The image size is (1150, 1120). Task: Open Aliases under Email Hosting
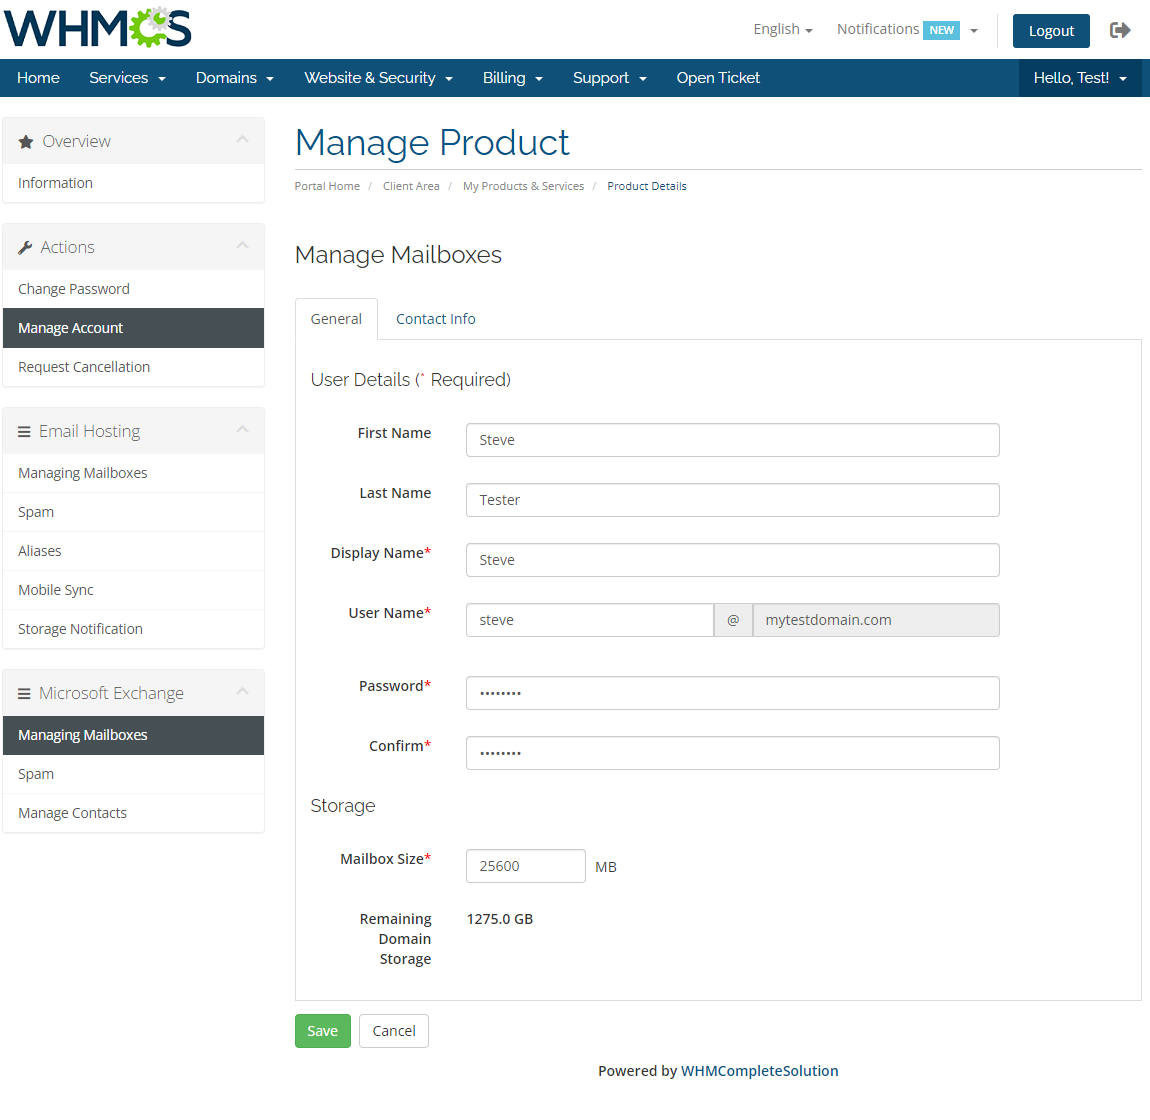133,551
